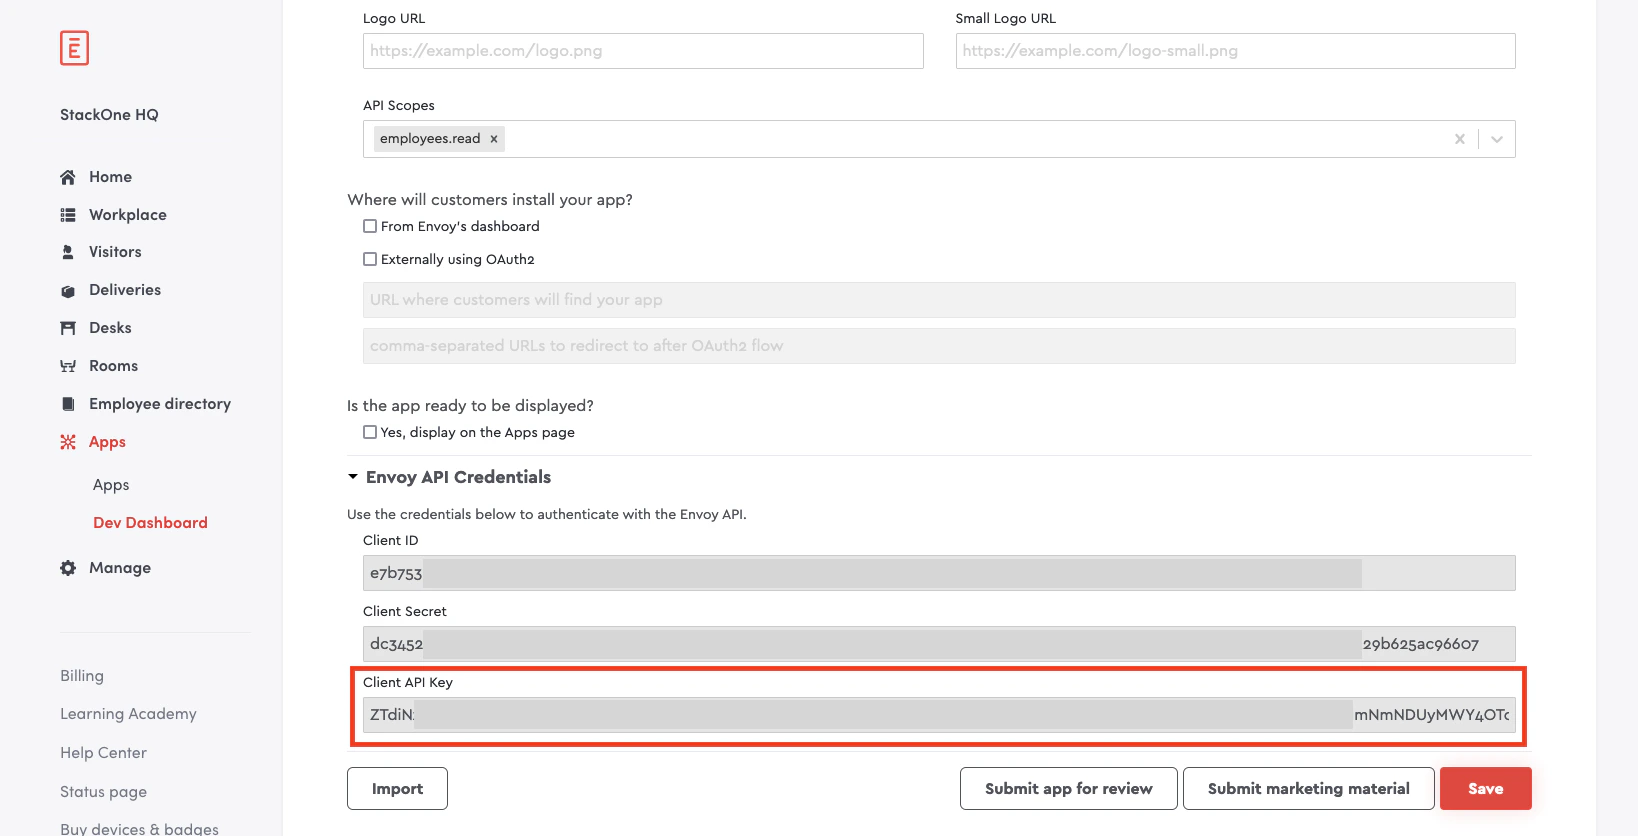Click StackOne HQ workspace name
The height and width of the screenshot is (836, 1638).
[109, 115]
